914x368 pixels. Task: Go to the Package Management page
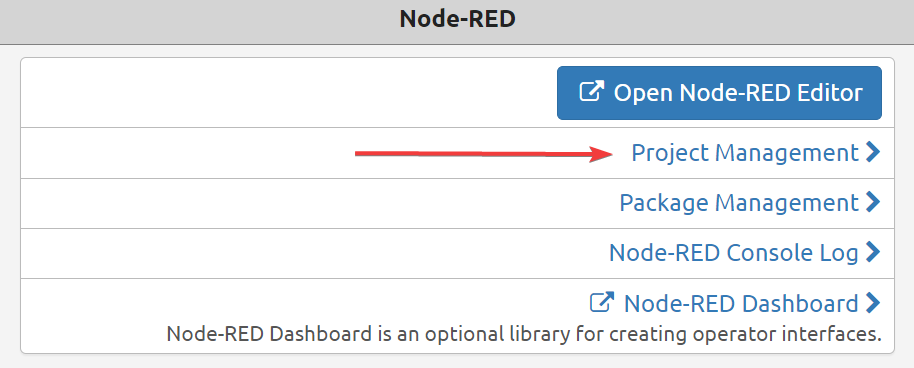(x=739, y=203)
